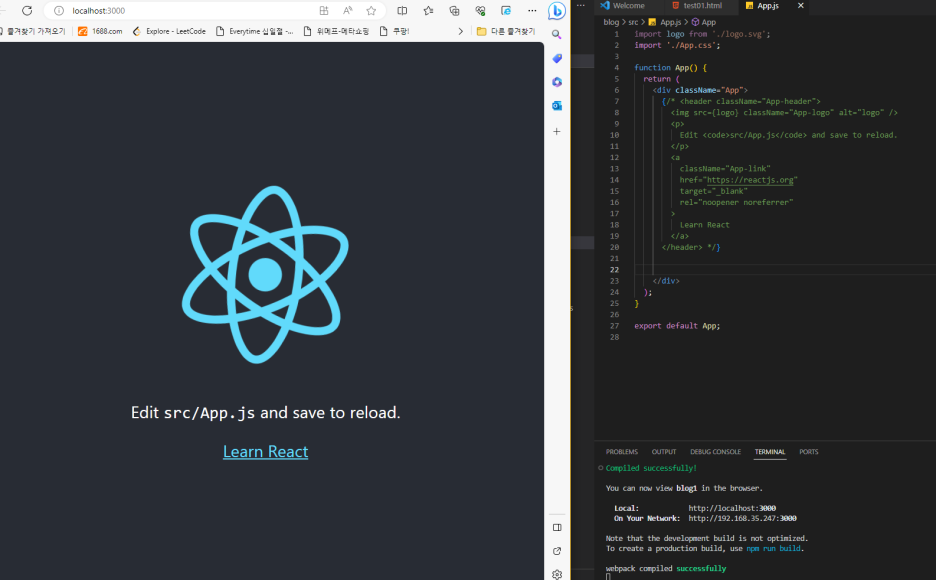Click 'webpack compiled successfully' terminal line
The image size is (936, 580).
point(666,569)
